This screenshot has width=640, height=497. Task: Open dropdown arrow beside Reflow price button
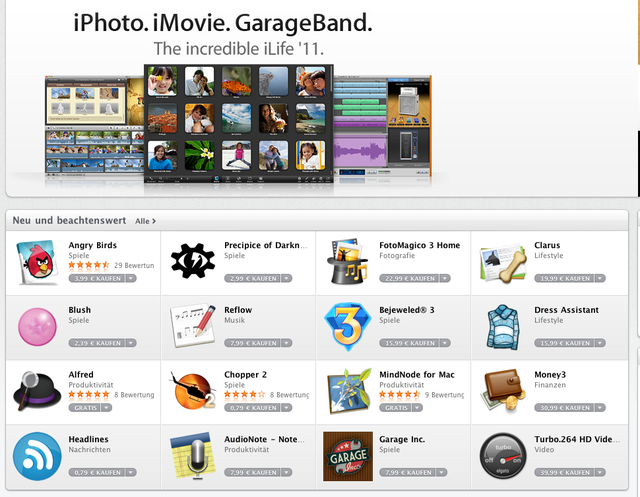pyautogui.click(x=287, y=343)
